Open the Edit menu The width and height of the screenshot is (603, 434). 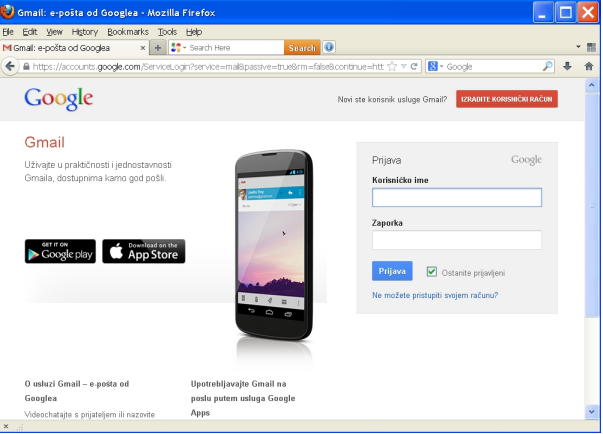tap(30, 32)
